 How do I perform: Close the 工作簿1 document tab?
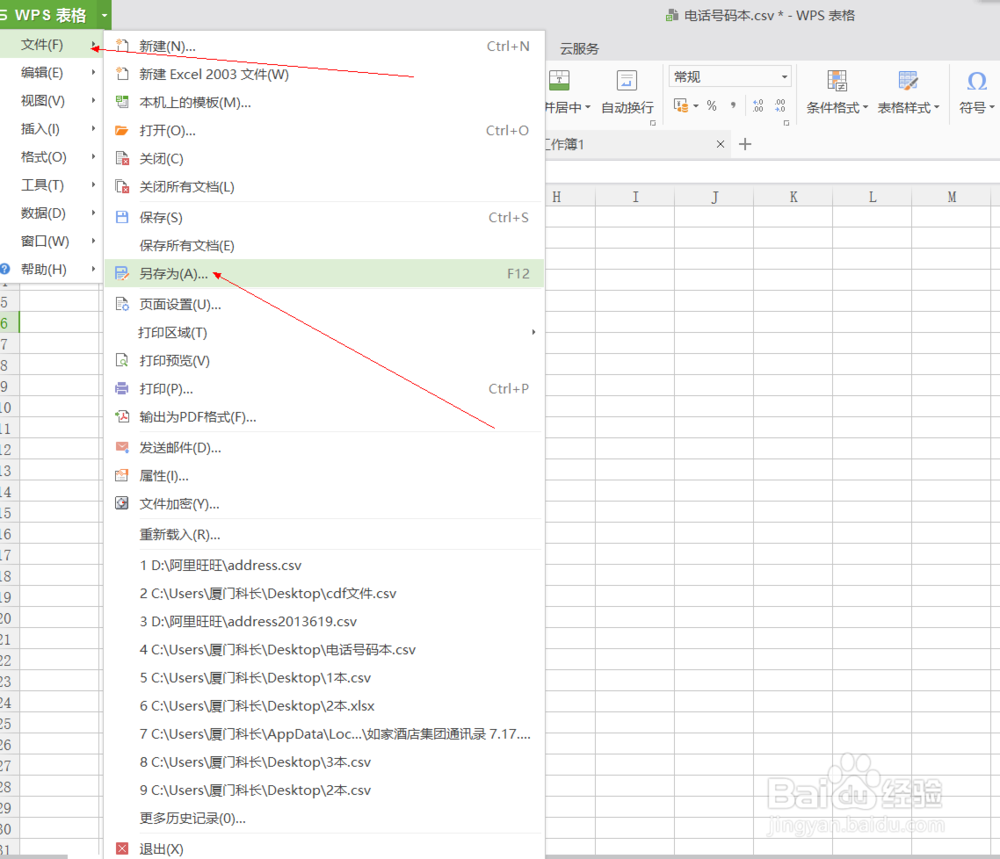pos(720,144)
